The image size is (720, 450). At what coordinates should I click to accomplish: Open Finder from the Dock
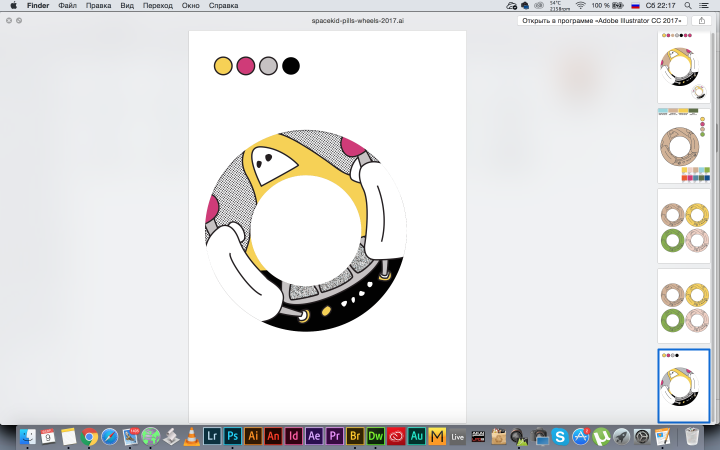point(28,436)
